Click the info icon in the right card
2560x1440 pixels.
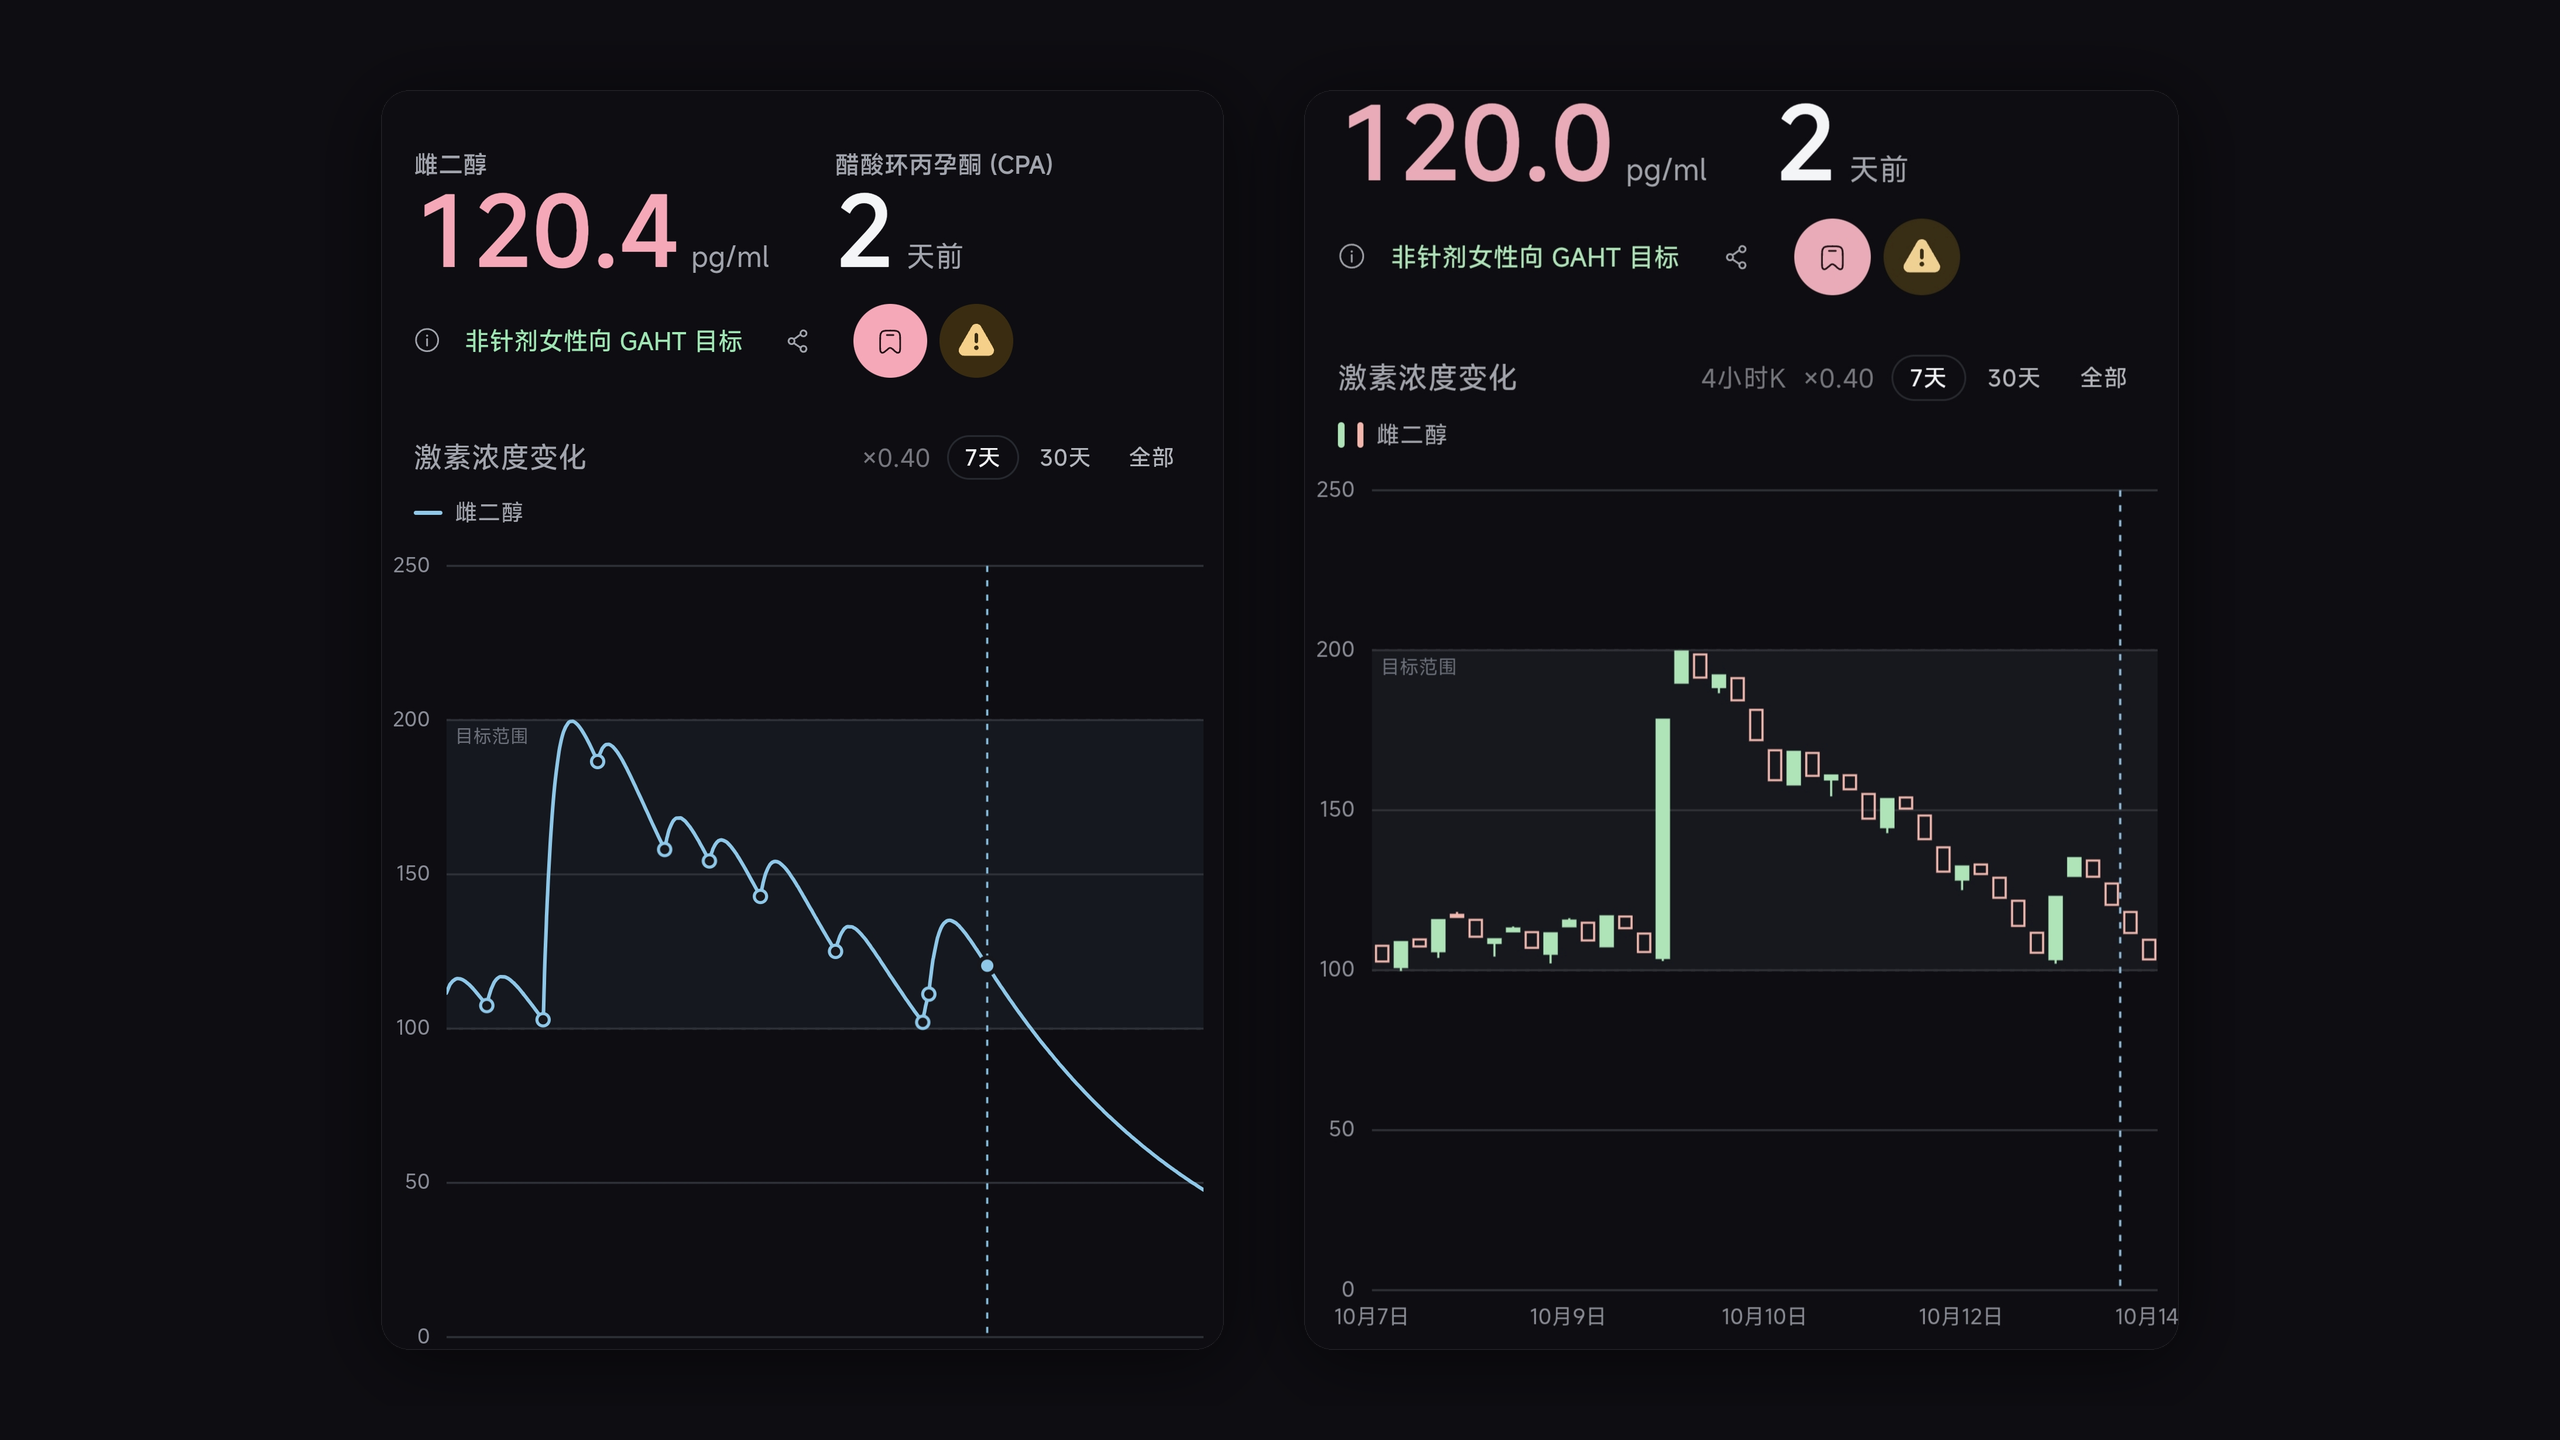1351,257
